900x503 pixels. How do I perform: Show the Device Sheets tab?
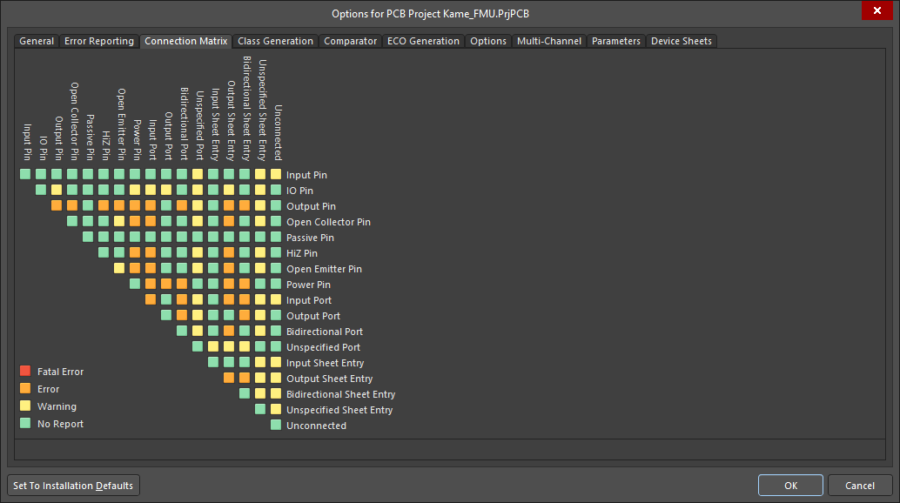(x=681, y=41)
